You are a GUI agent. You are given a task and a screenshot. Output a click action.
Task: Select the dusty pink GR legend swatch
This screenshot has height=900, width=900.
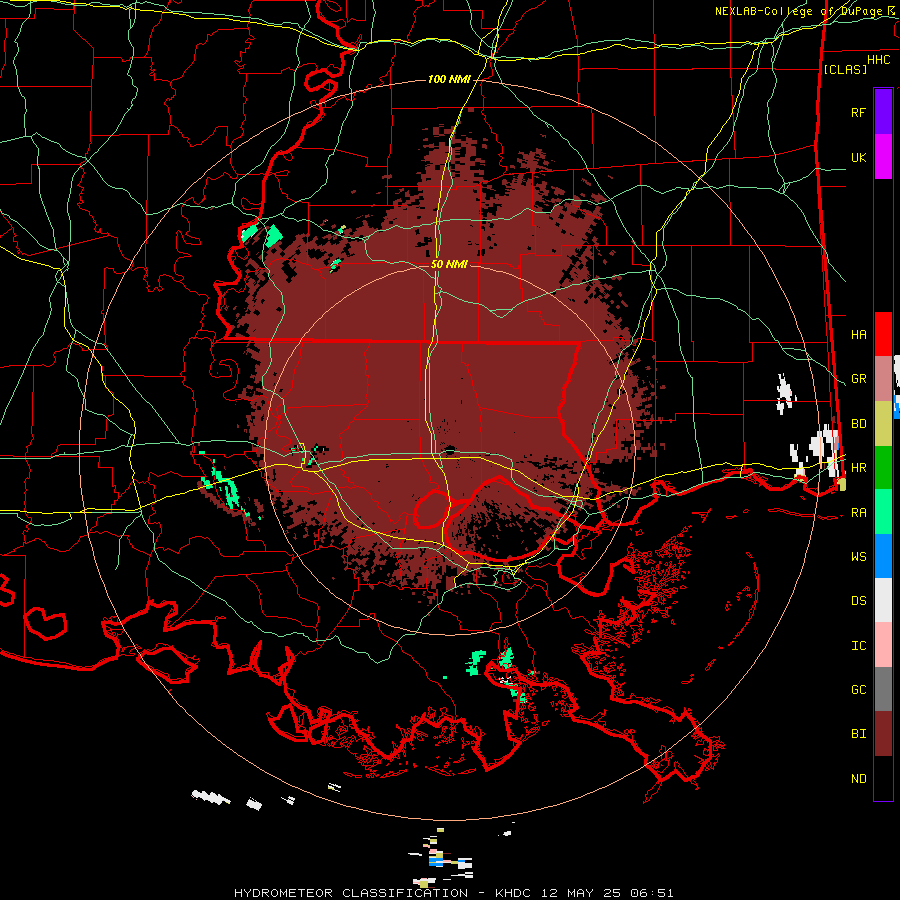pos(883,379)
